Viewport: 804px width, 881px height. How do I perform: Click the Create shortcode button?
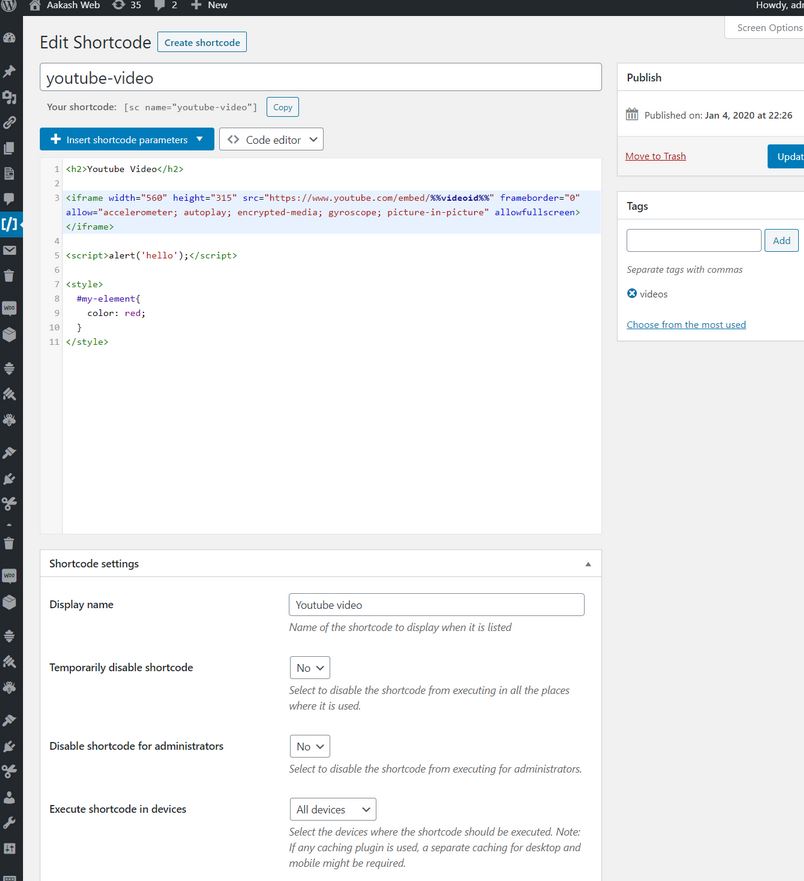pos(202,42)
